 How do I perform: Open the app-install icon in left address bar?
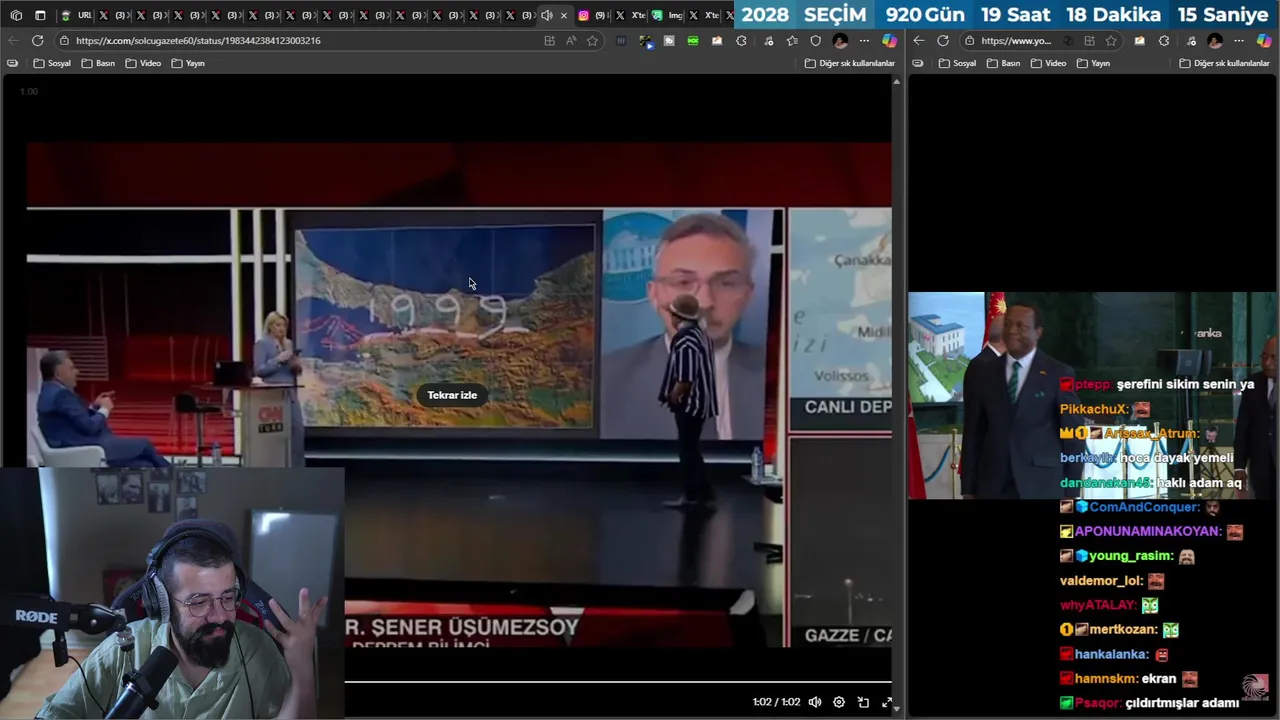549,41
